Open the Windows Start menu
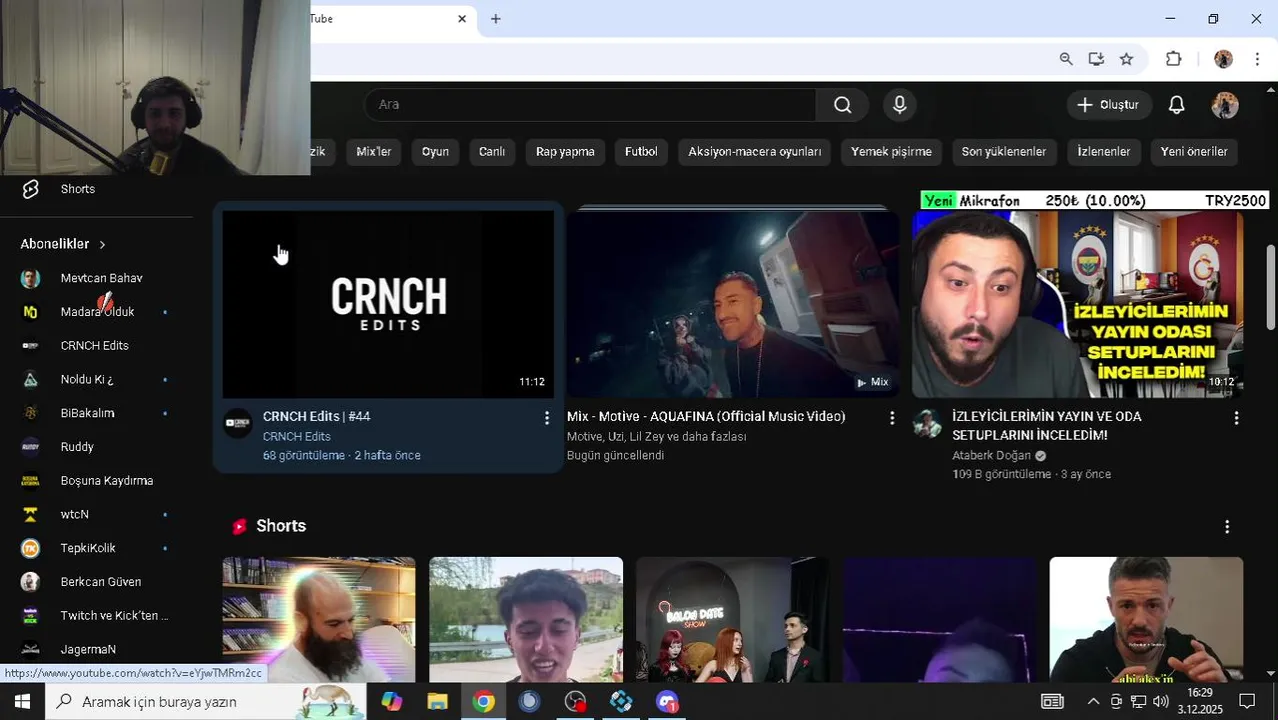 (22, 702)
